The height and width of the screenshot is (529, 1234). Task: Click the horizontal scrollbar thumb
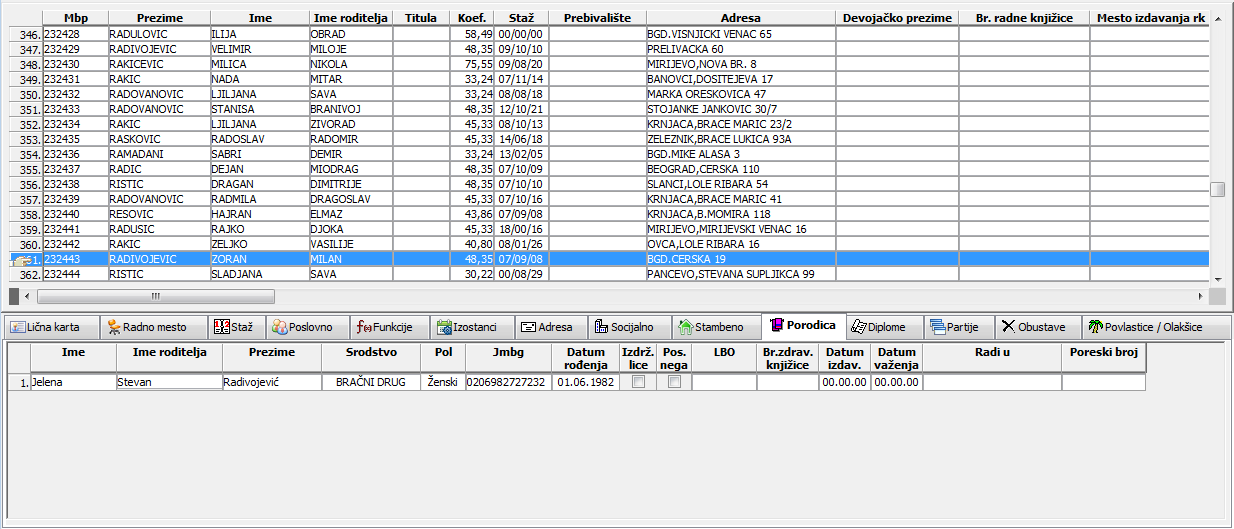[x=155, y=297]
